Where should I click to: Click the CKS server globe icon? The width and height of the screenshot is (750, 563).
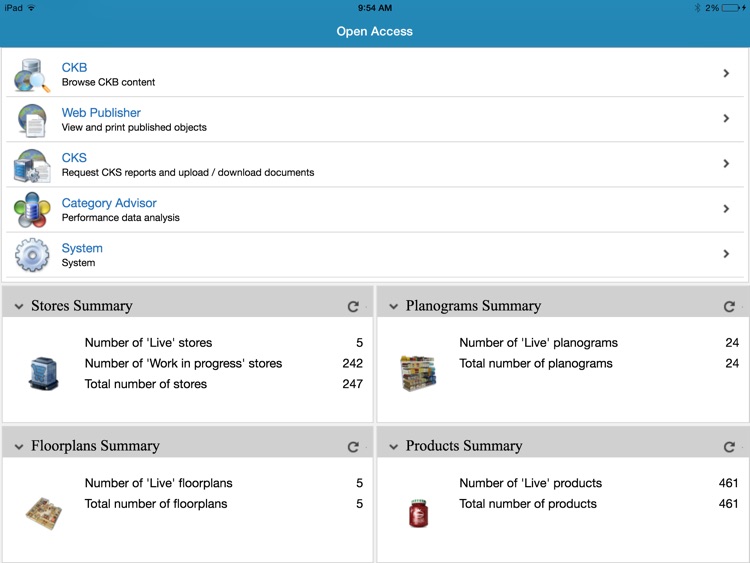32,166
